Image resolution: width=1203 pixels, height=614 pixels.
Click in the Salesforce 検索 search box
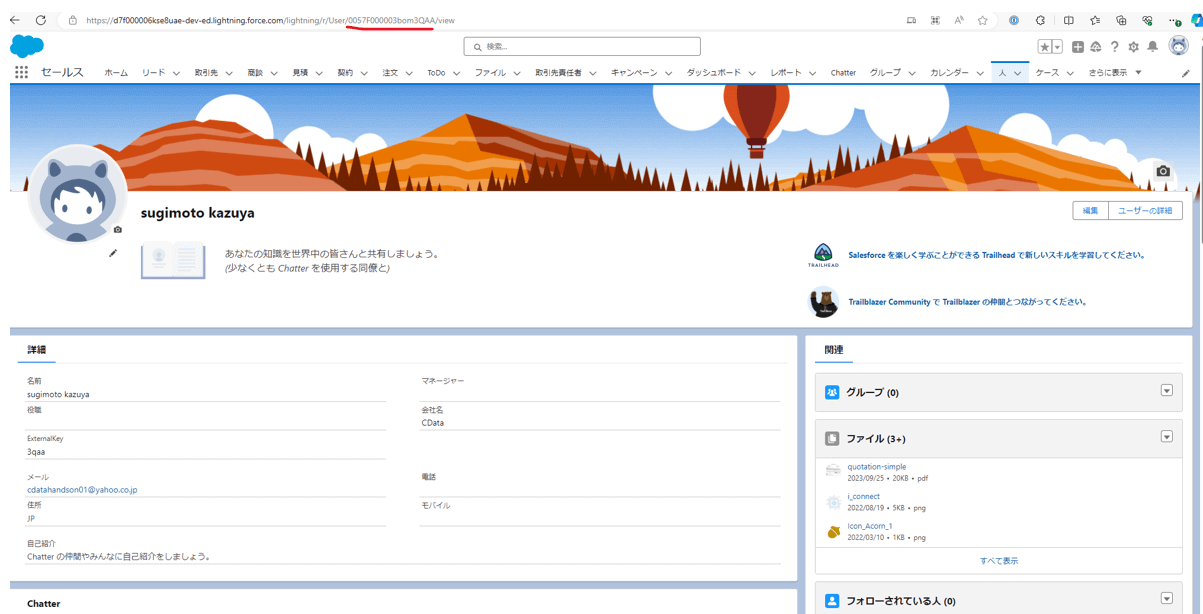582,46
